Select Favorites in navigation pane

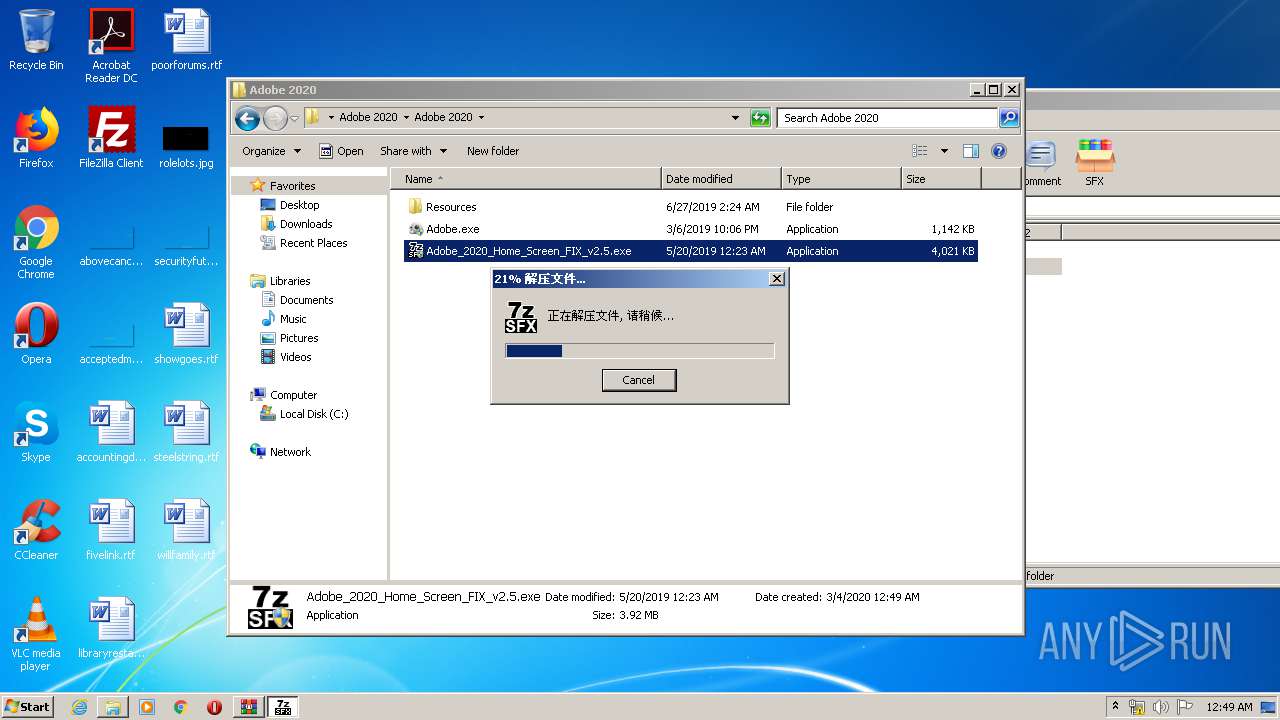292,186
